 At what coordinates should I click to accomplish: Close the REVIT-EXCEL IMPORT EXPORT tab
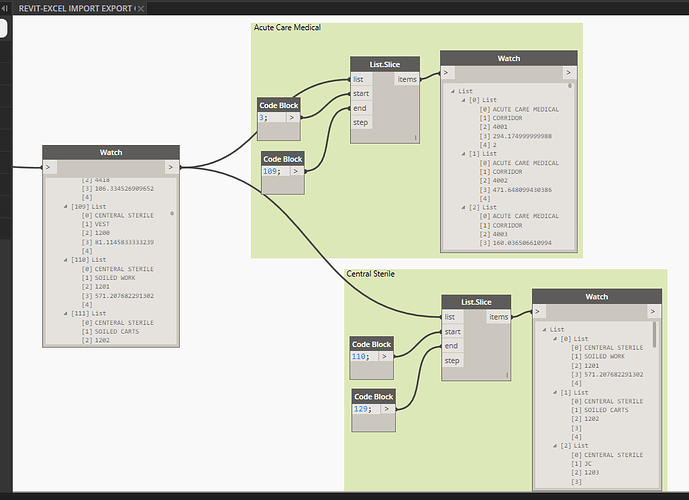tap(139, 8)
